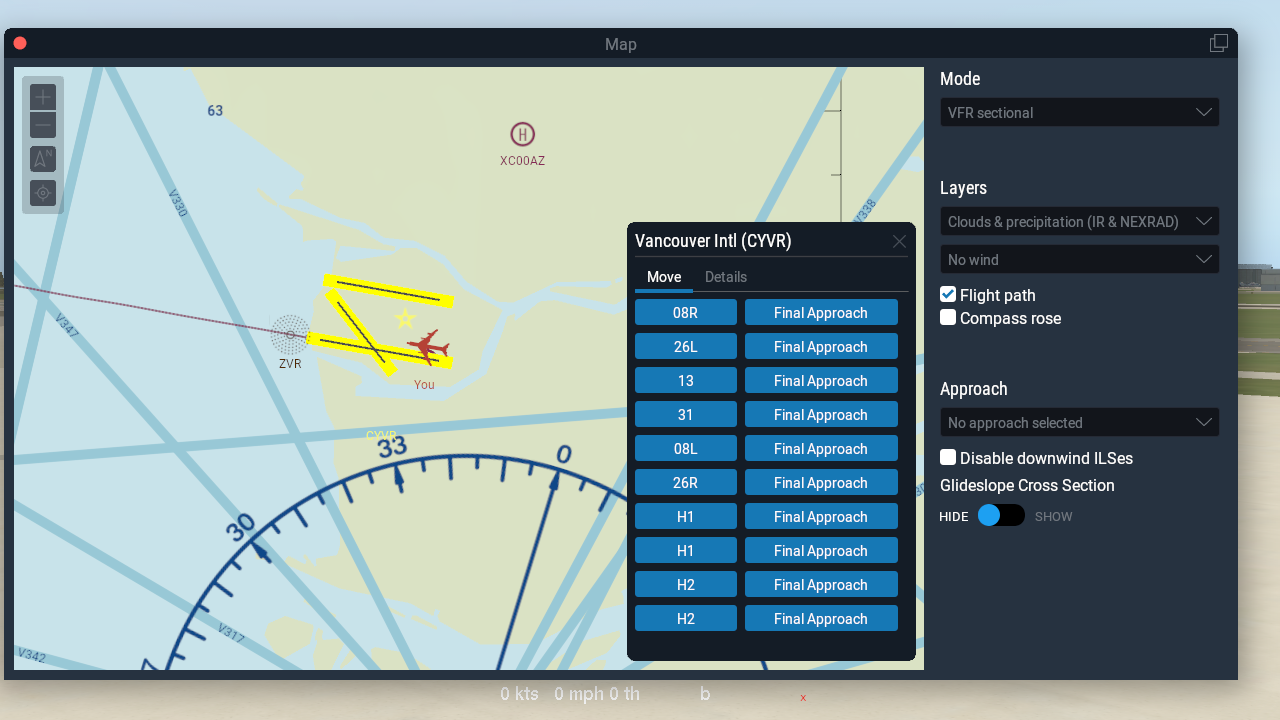The image size is (1280, 720).
Task: Close the Map window with red dot
Action: [20, 43]
